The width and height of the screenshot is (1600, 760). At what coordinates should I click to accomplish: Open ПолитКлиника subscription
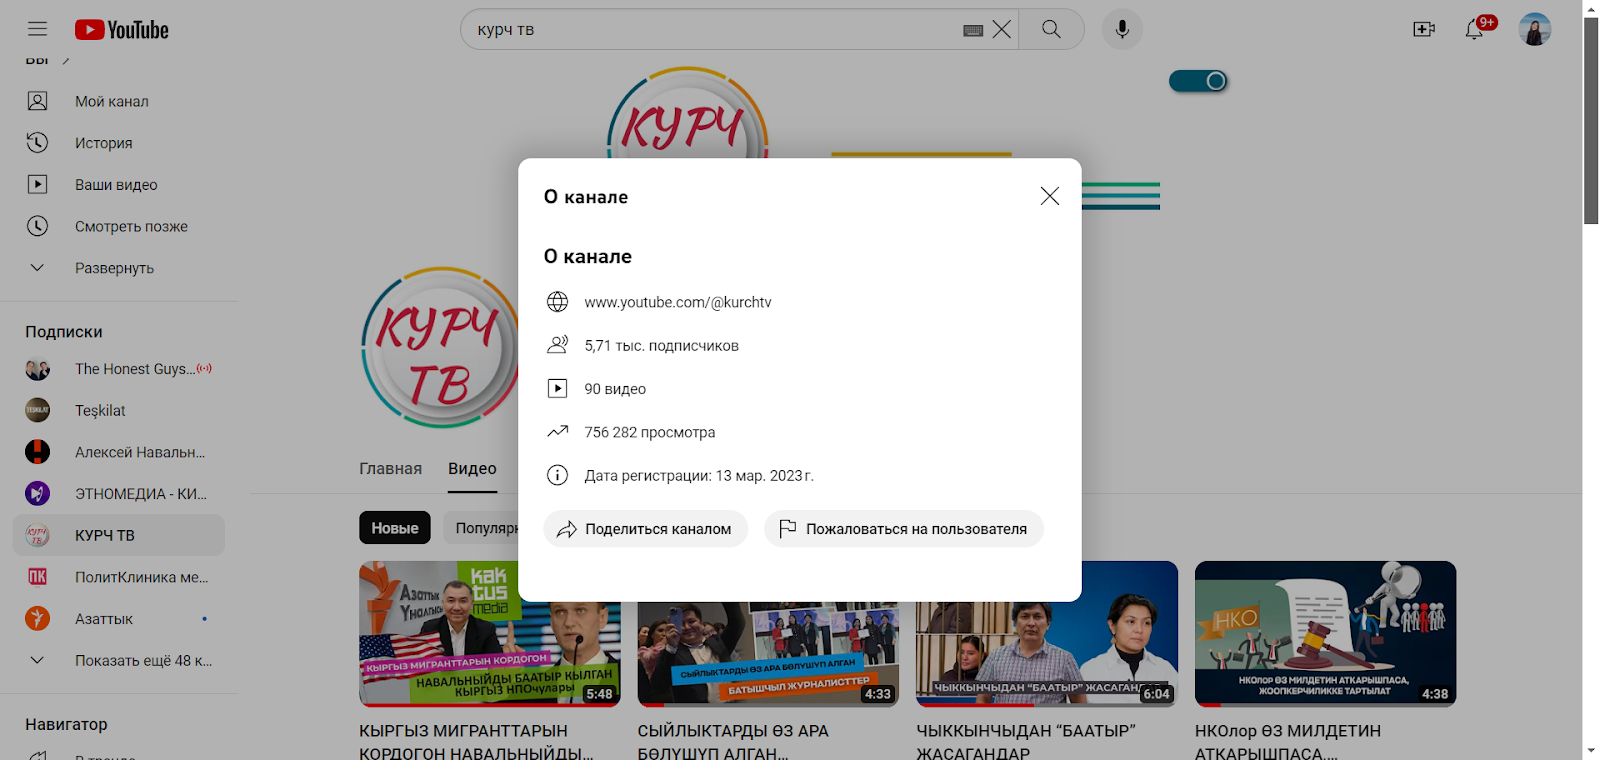(x=118, y=577)
